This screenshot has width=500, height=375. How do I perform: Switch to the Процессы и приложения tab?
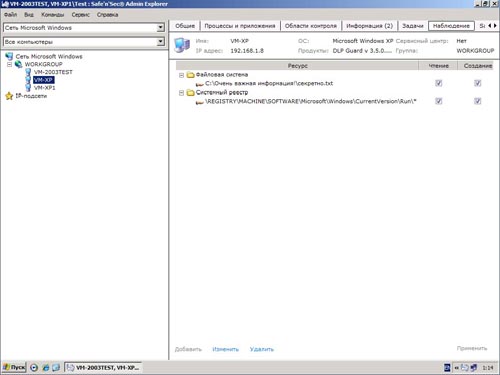240,26
